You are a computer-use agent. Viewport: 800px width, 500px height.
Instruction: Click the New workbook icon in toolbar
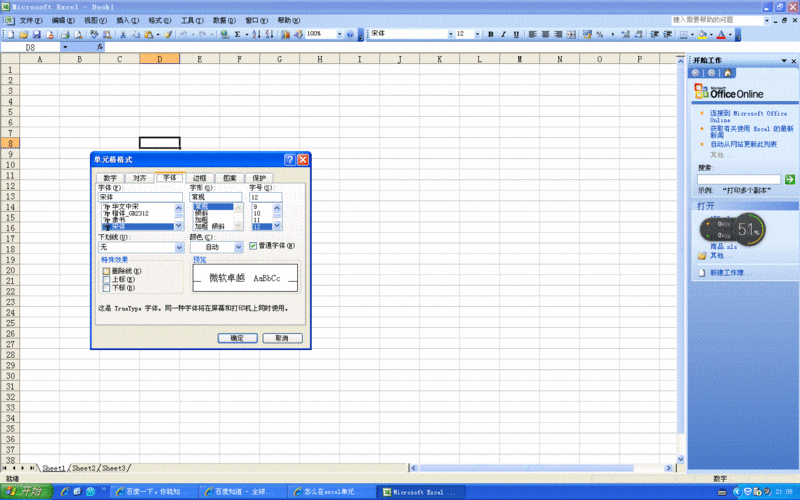click(x=11, y=34)
